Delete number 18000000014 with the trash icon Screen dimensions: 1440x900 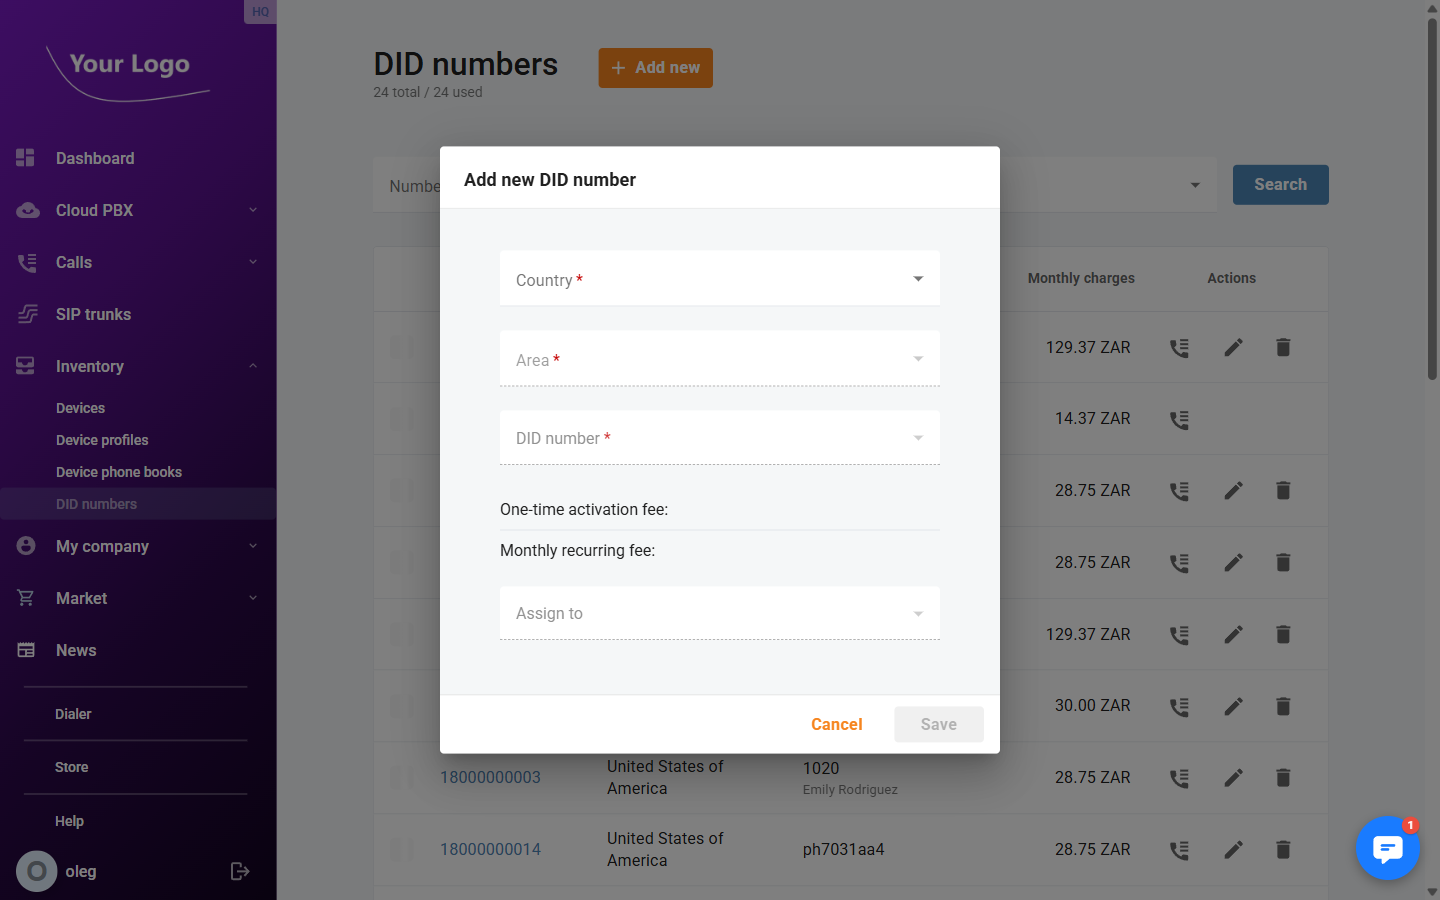tap(1283, 849)
